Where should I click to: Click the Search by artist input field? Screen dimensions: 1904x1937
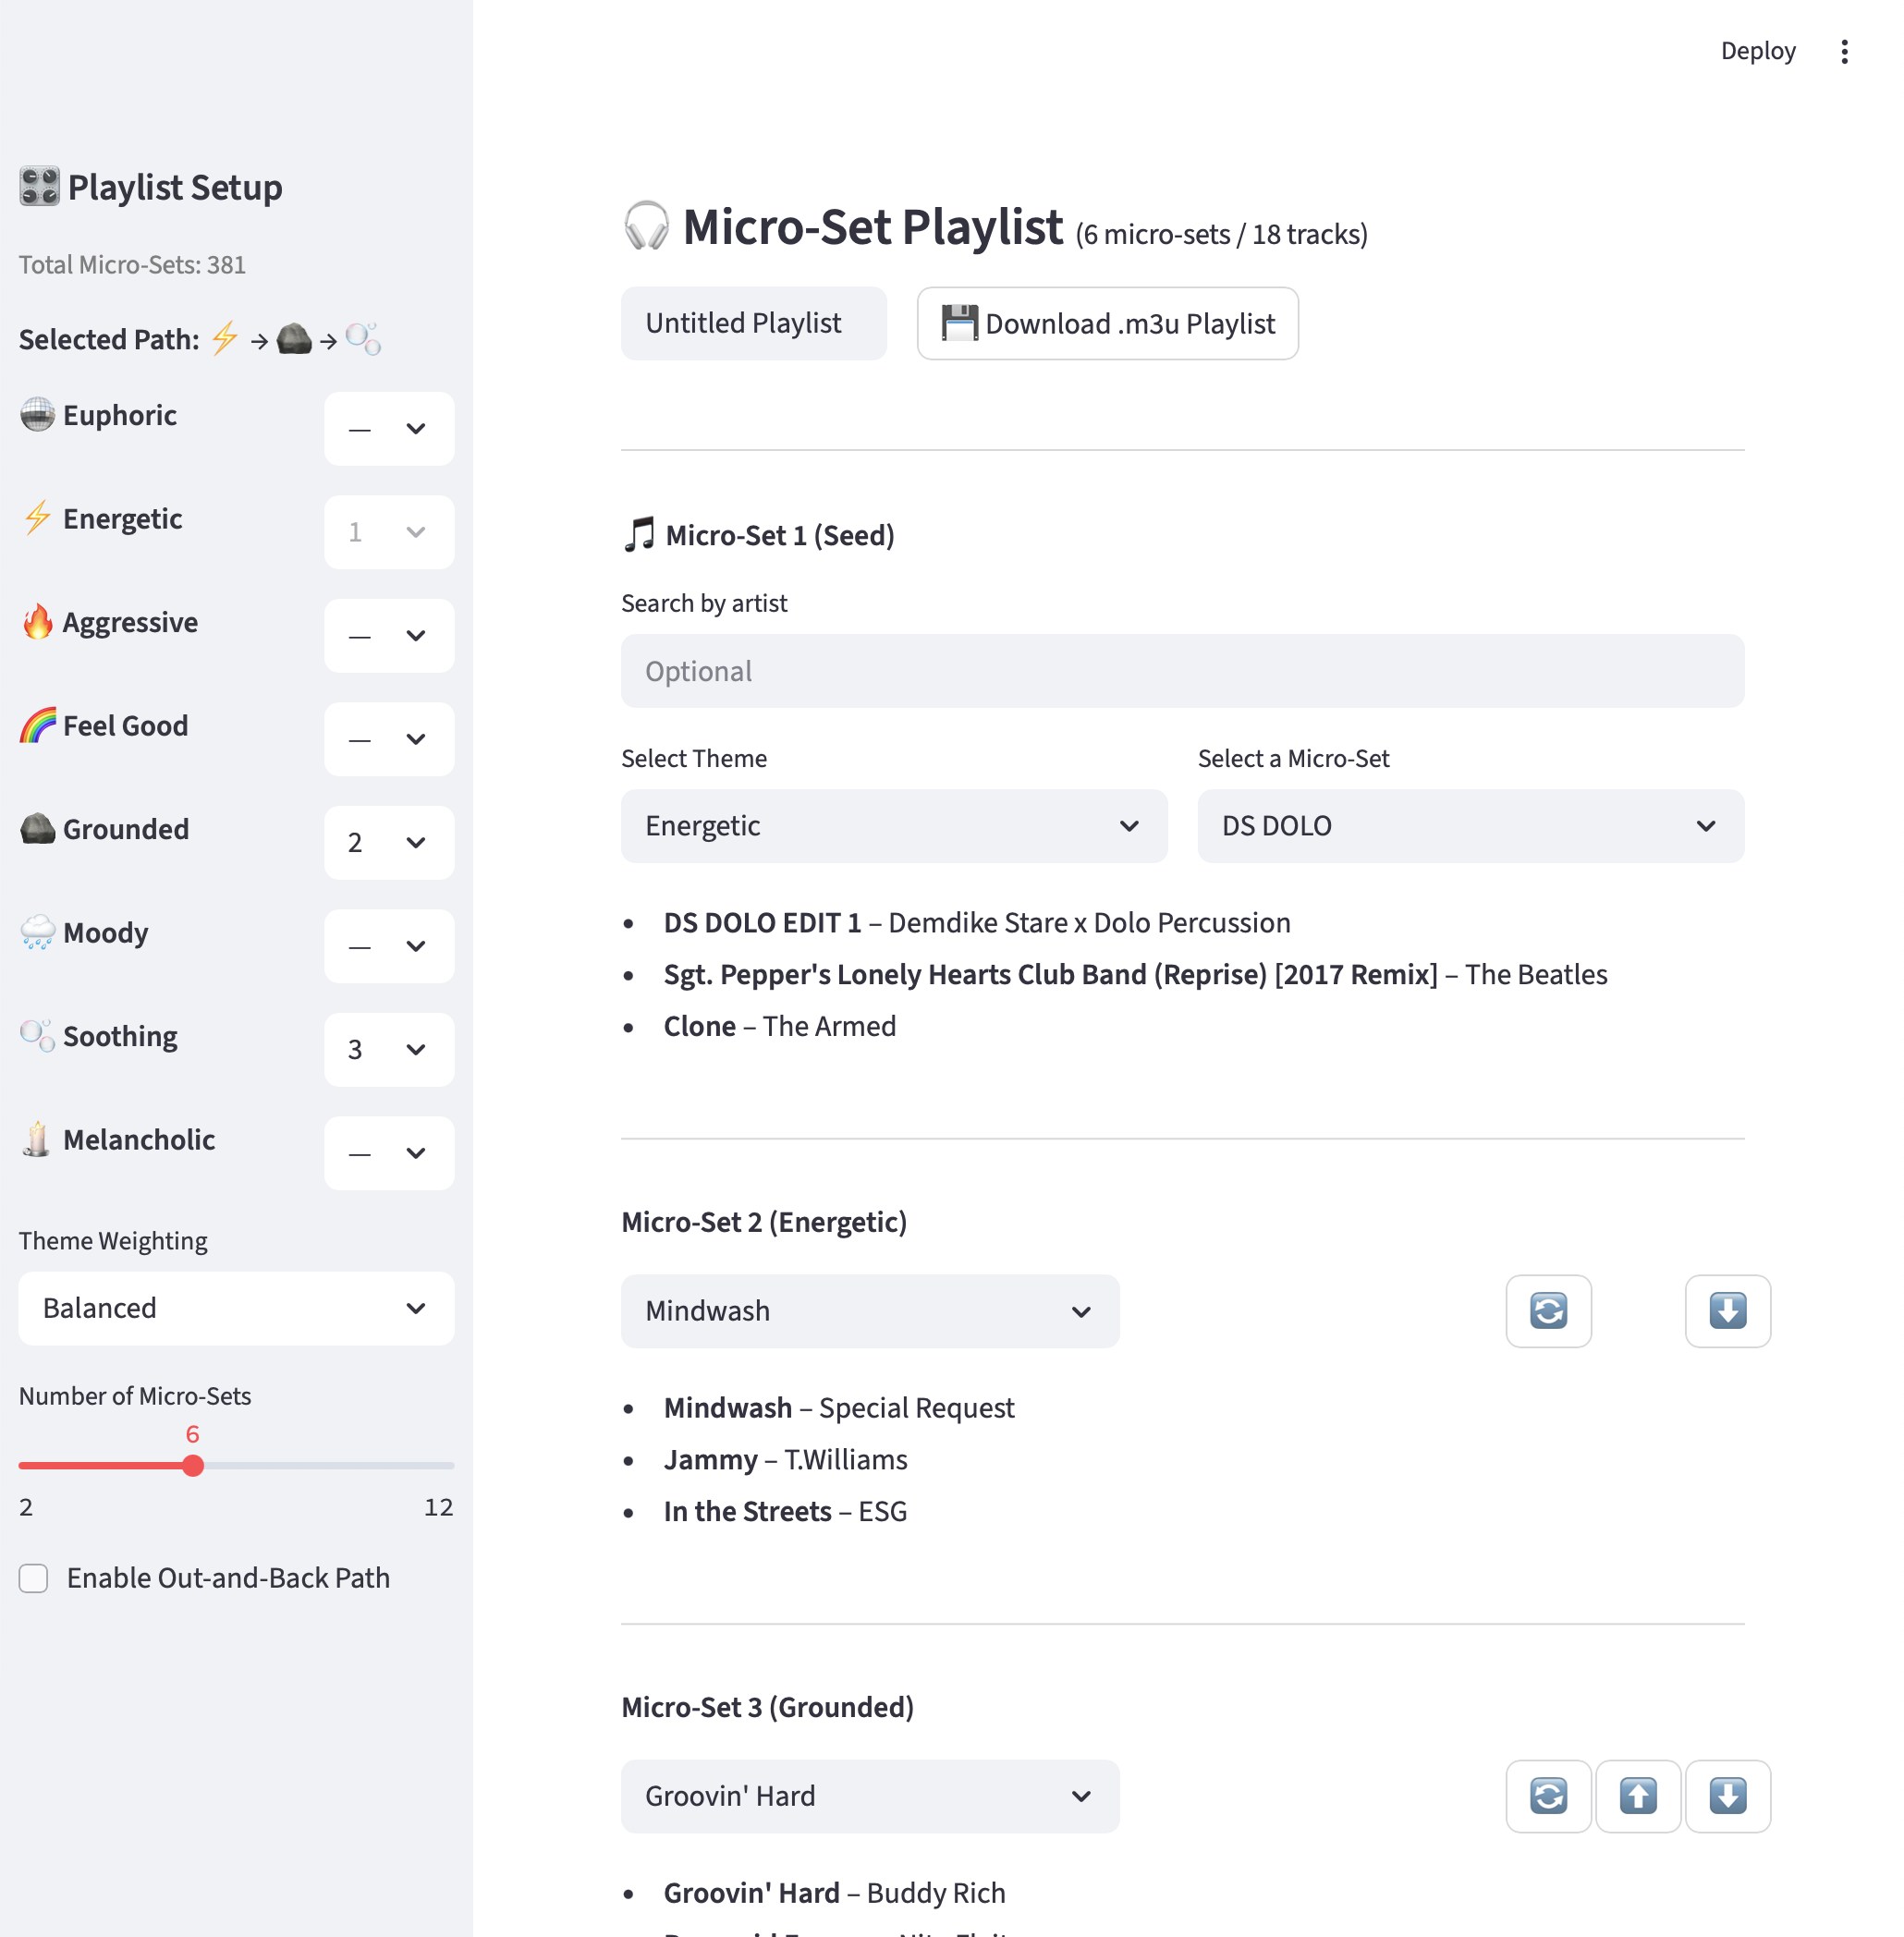[1182, 671]
